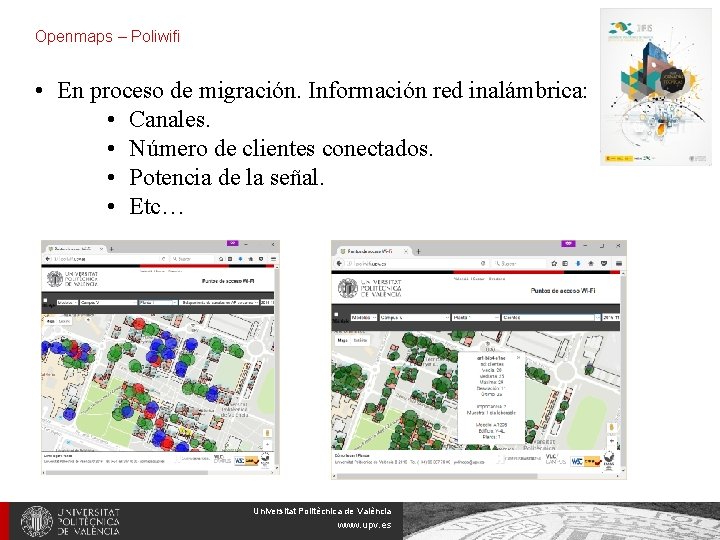
Task: Open a new tab in right browser
Action: pyautogui.click(x=418, y=251)
